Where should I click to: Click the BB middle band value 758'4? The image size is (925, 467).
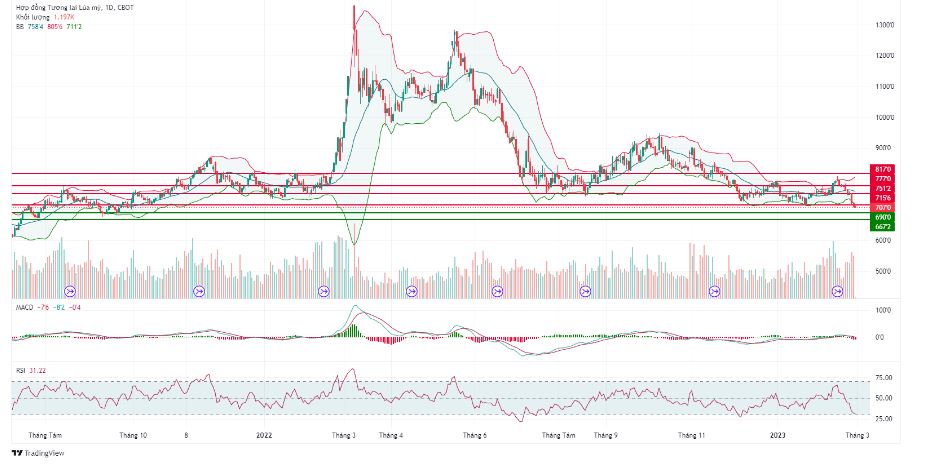[35, 27]
